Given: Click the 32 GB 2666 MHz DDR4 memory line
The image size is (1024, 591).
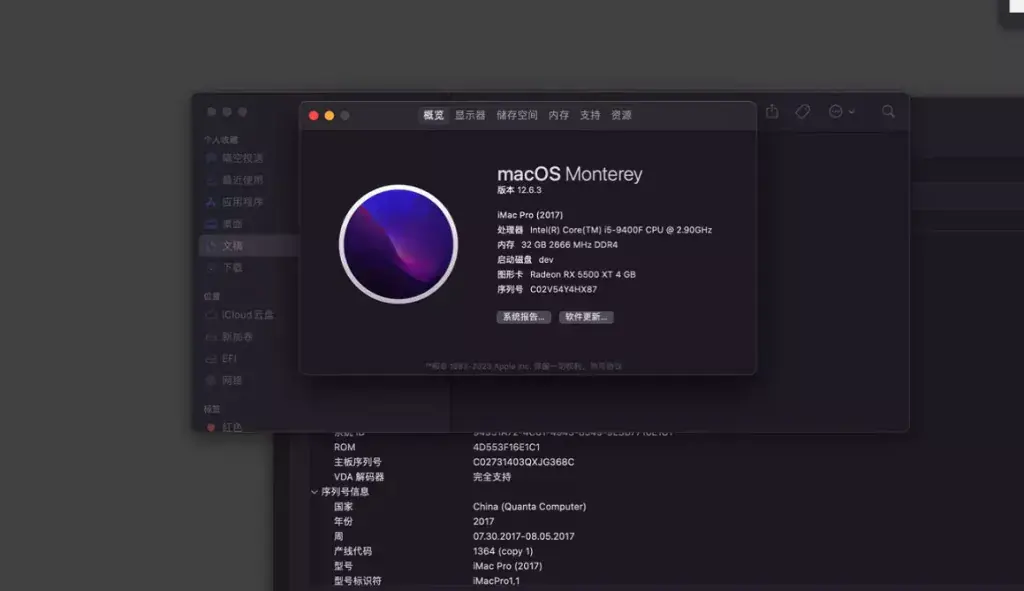Looking at the screenshot, I should 557,245.
